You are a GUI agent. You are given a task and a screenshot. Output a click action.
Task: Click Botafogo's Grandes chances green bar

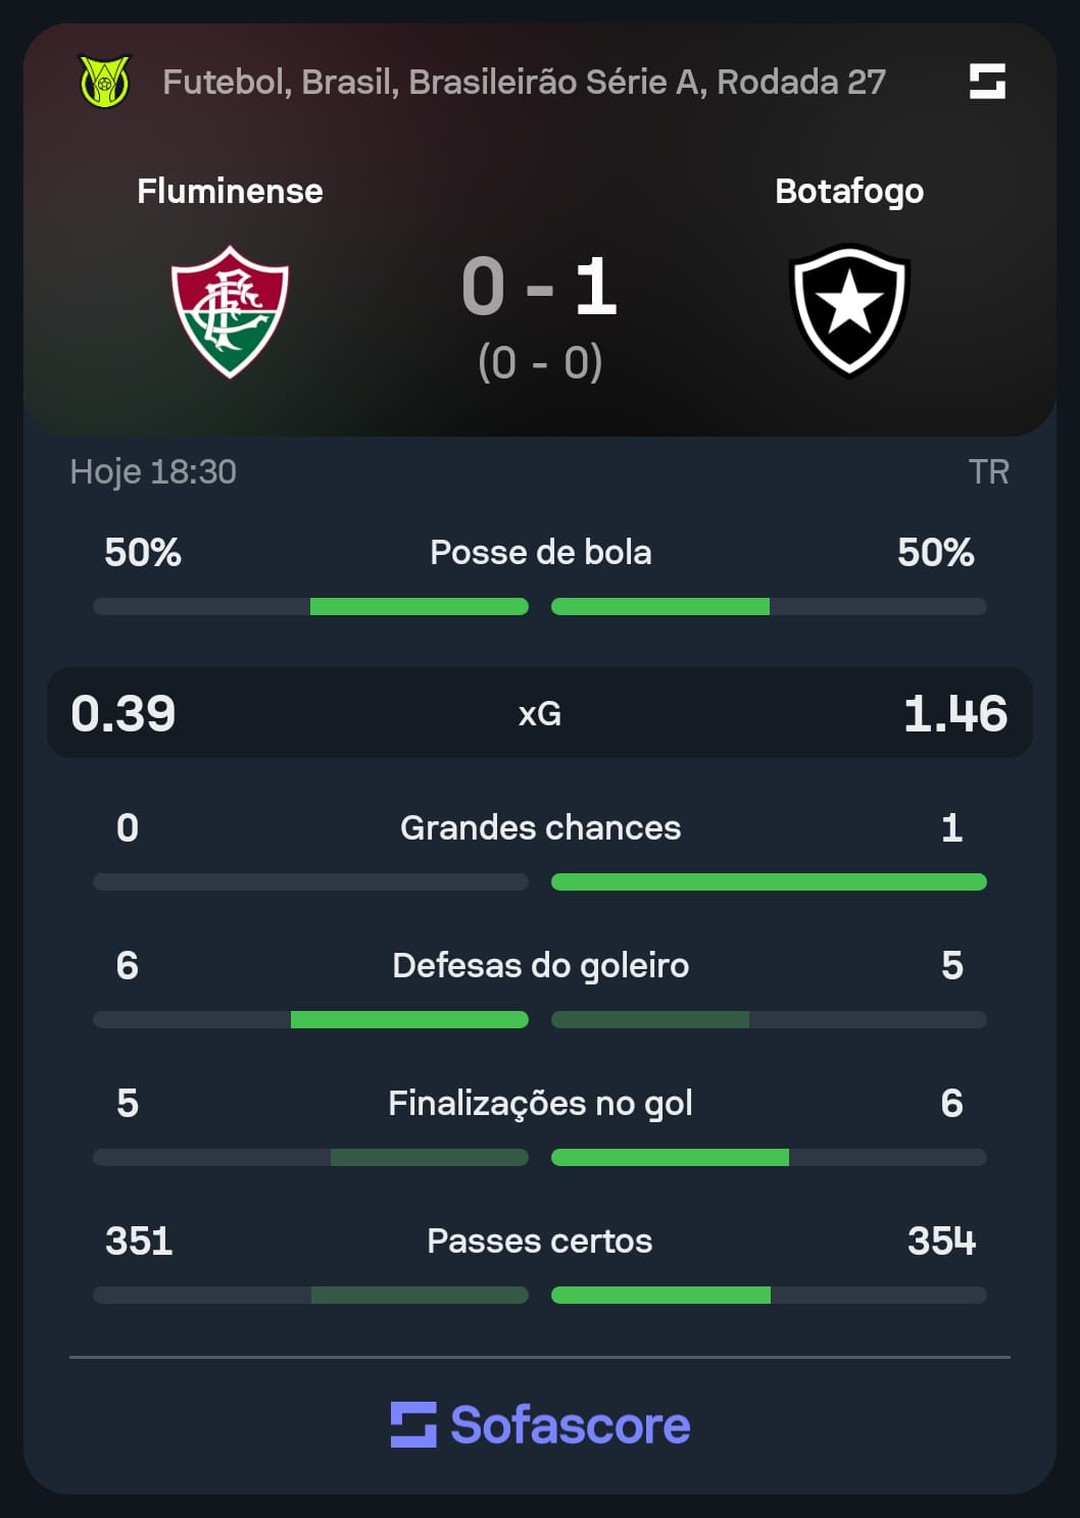(769, 882)
